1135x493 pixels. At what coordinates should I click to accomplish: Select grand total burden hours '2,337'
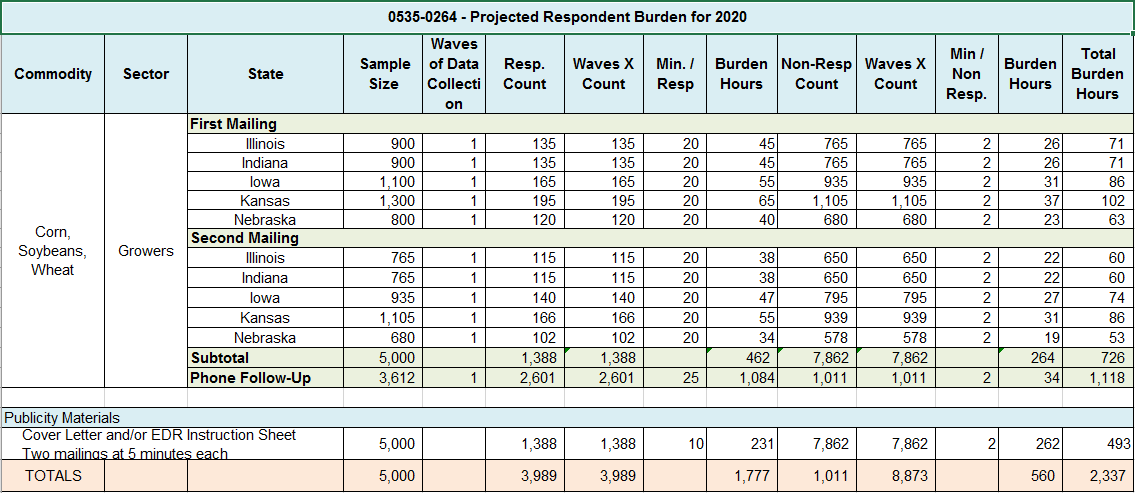click(1097, 476)
